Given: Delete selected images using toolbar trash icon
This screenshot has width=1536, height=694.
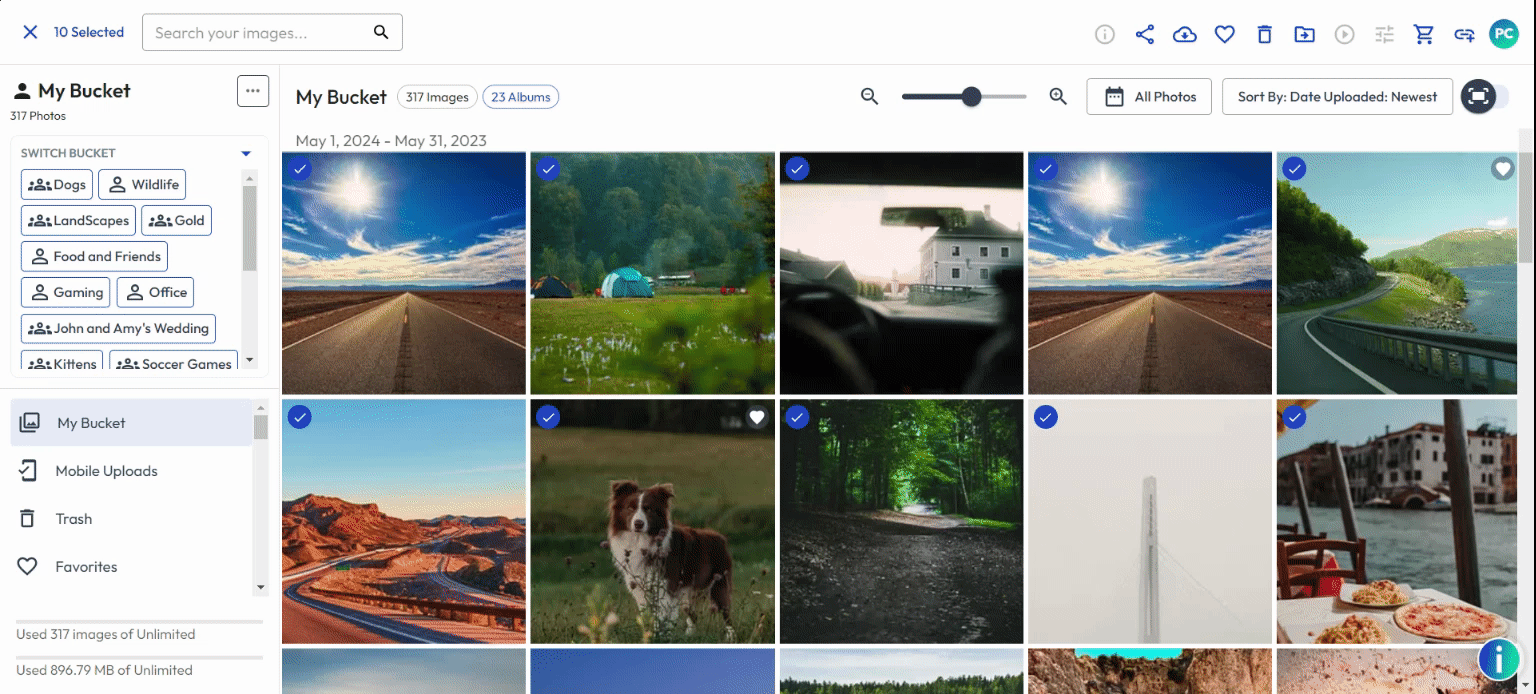Looking at the screenshot, I should click(x=1265, y=34).
